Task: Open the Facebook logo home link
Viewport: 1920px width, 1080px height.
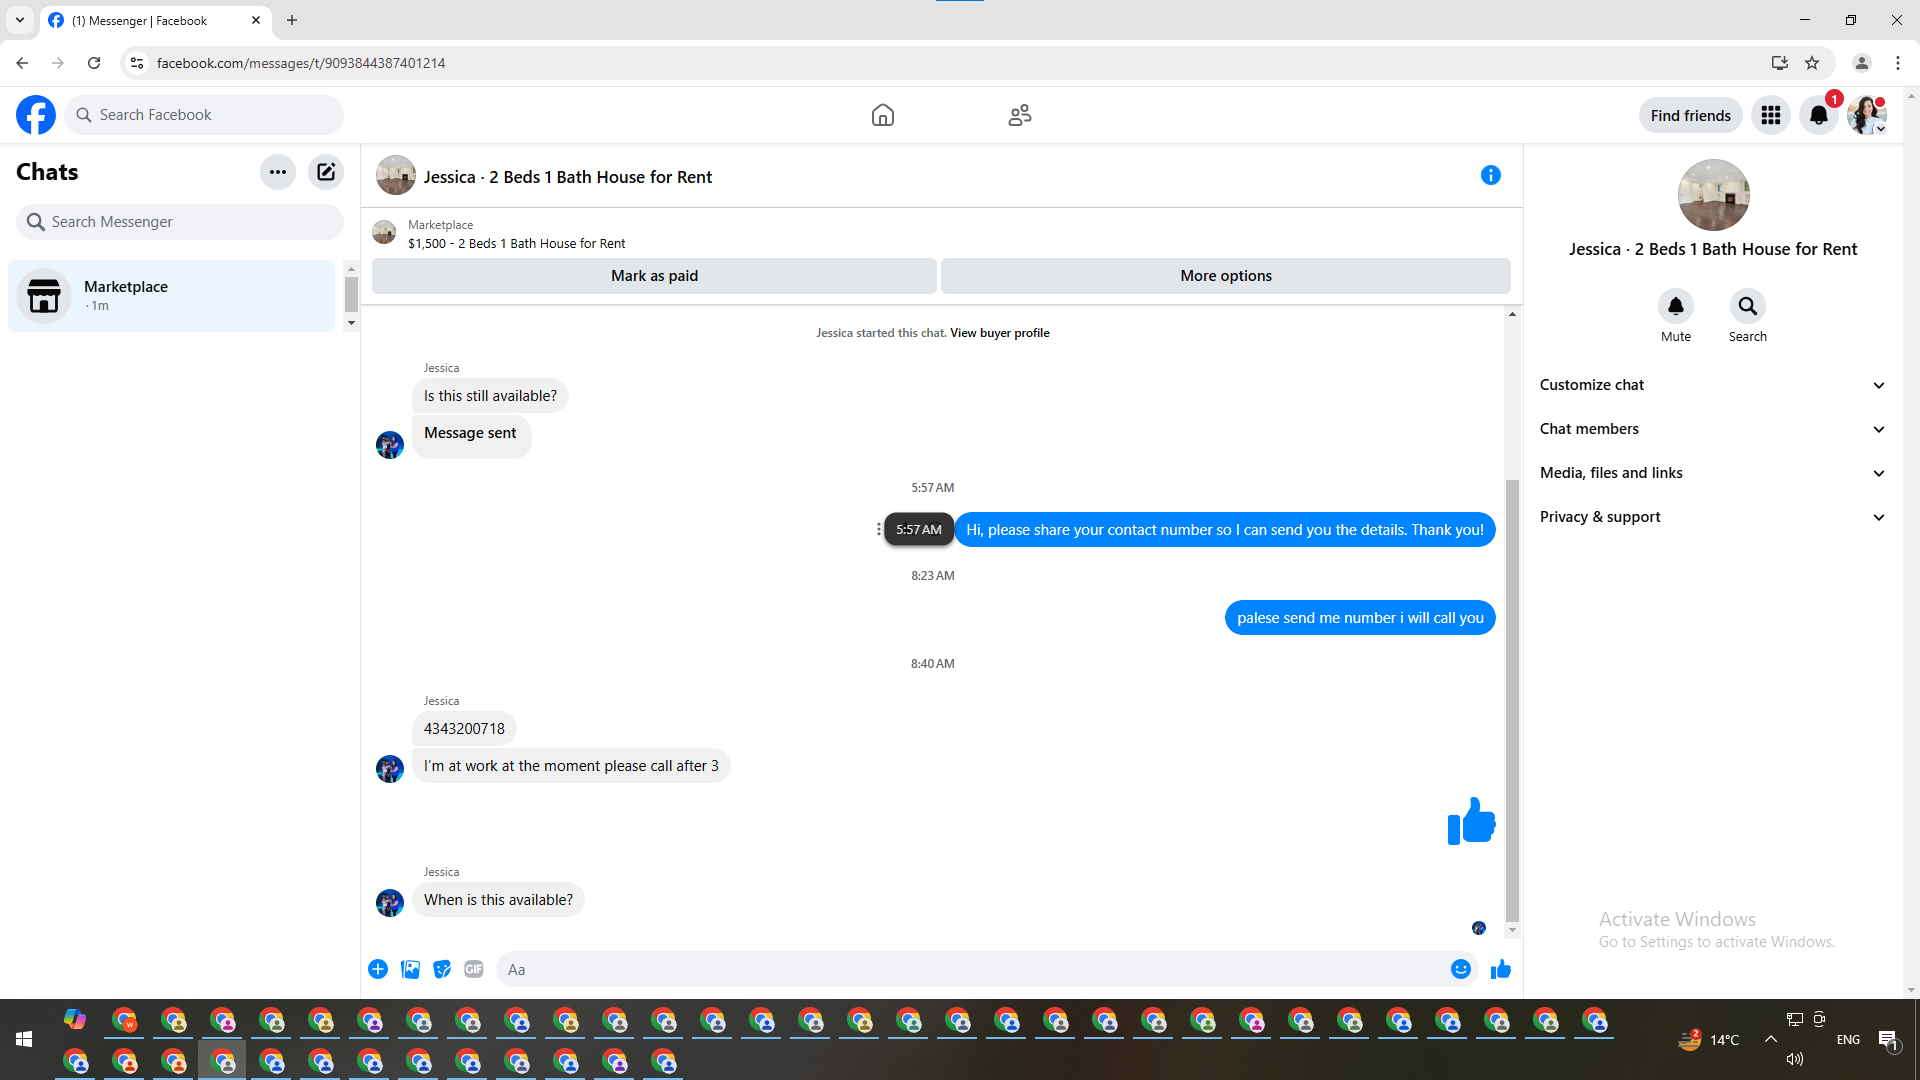Action: 36,115
